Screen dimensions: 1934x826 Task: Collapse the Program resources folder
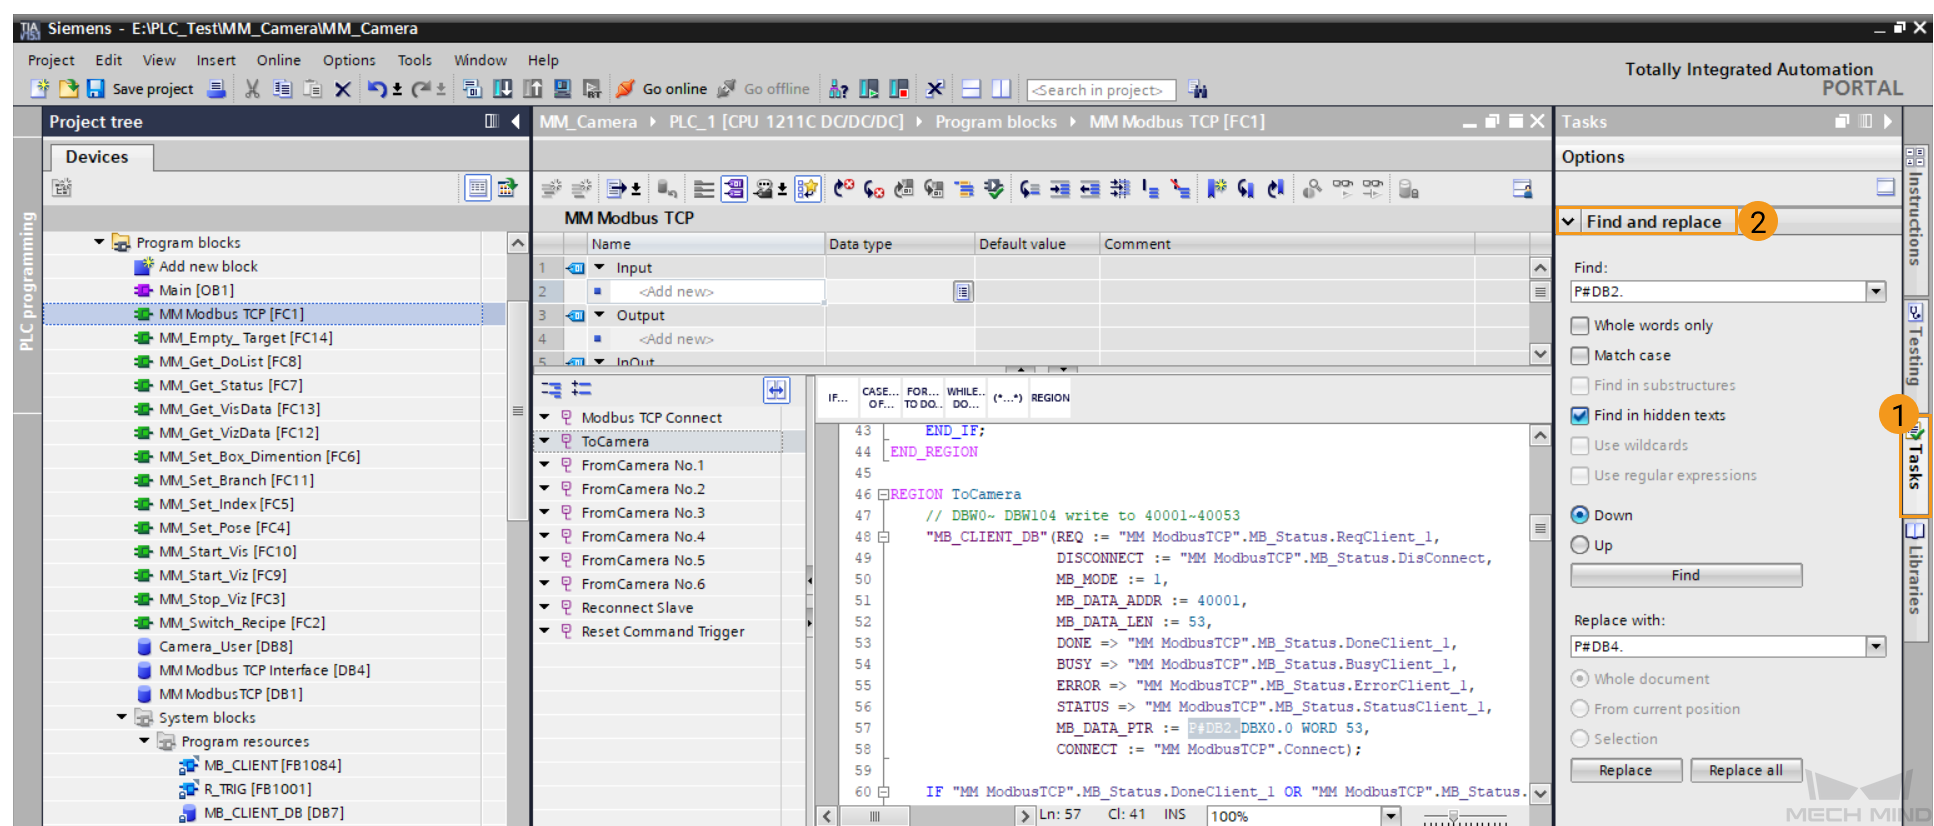click(144, 741)
